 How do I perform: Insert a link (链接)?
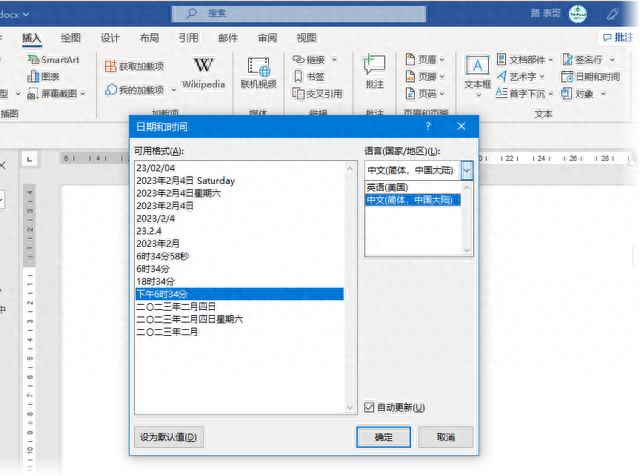(309, 60)
